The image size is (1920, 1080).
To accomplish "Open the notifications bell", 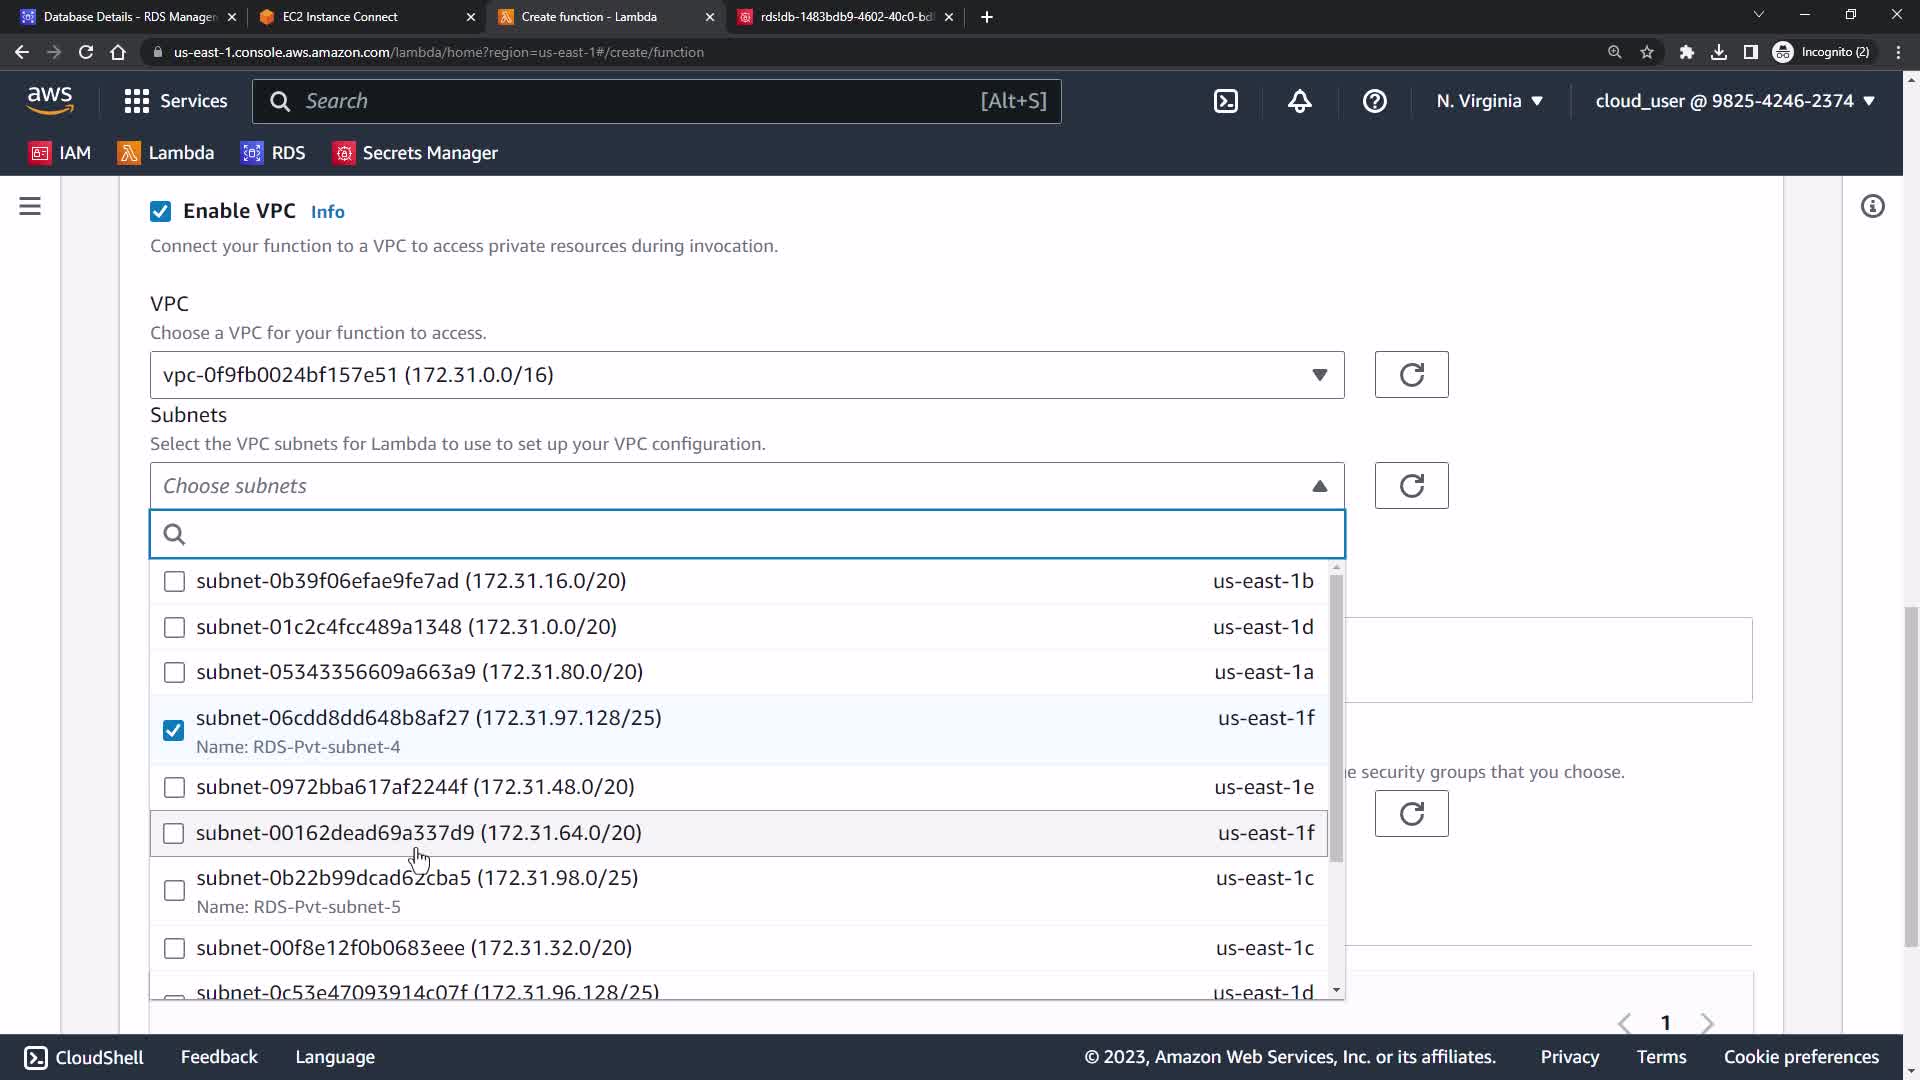I will pos(1299,101).
